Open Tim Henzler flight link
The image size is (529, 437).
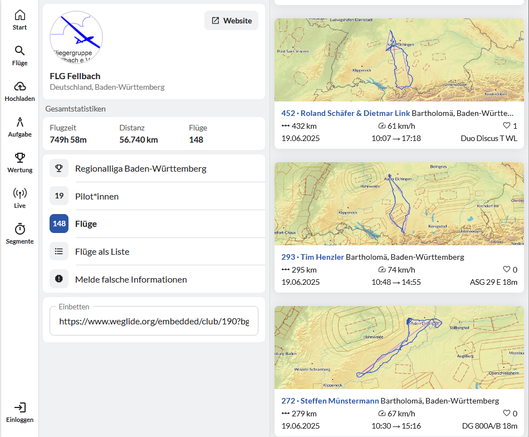pos(312,257)
